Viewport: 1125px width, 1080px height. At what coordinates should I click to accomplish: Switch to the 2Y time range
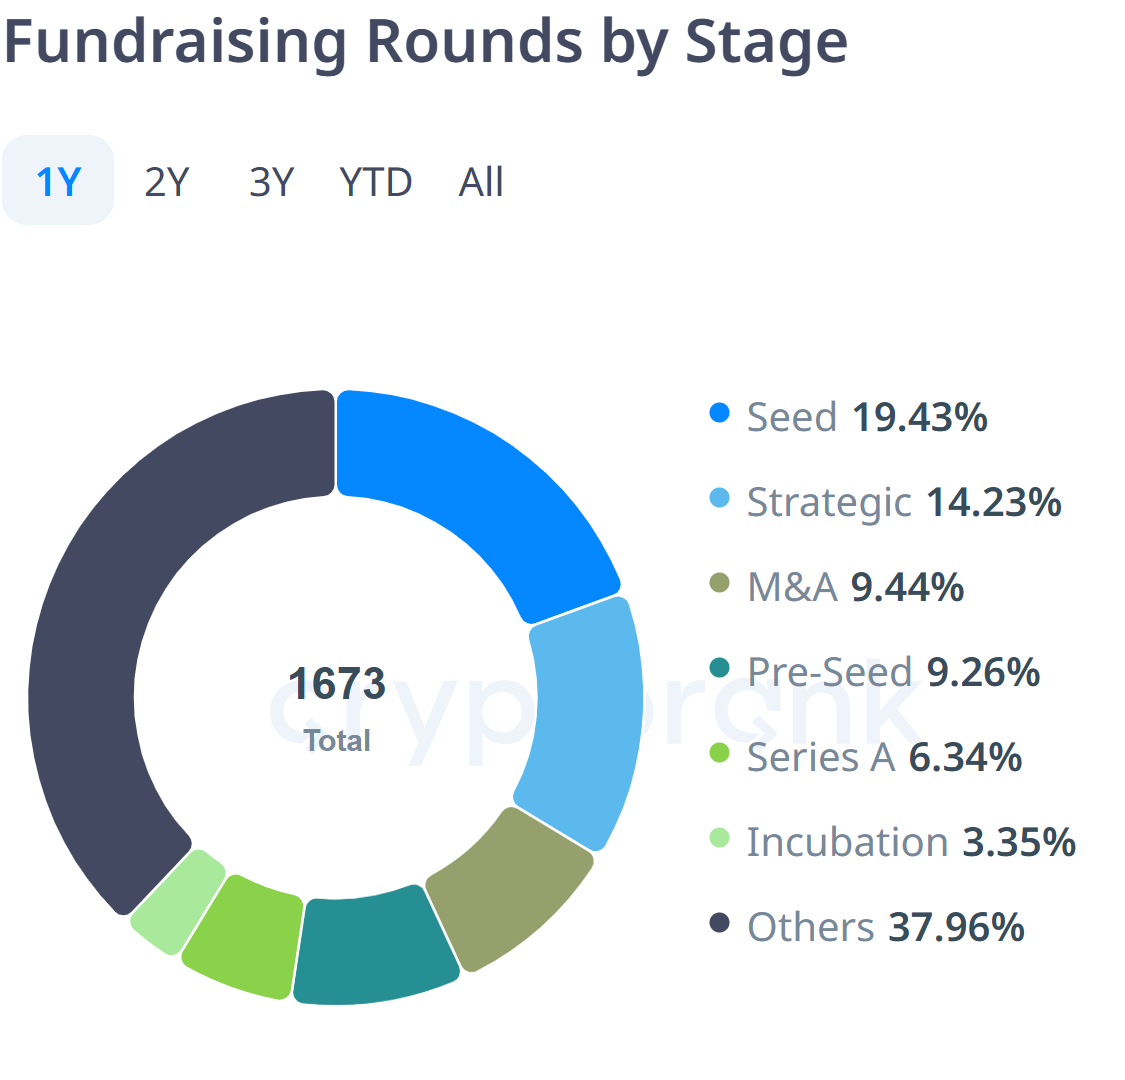click(x=167, y=182)
